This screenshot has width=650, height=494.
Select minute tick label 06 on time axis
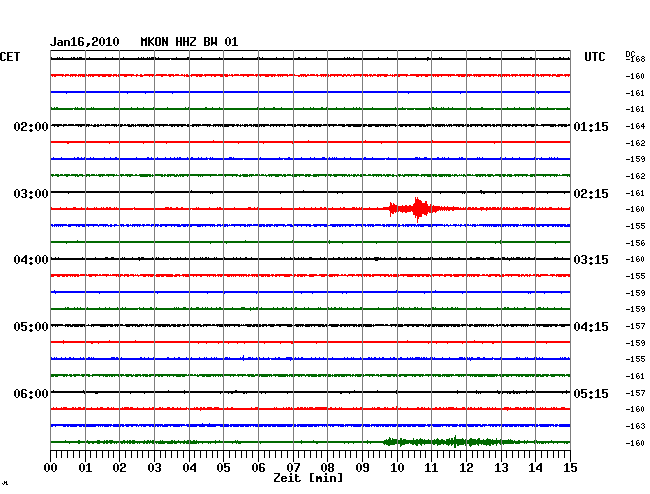pos(258,467)
